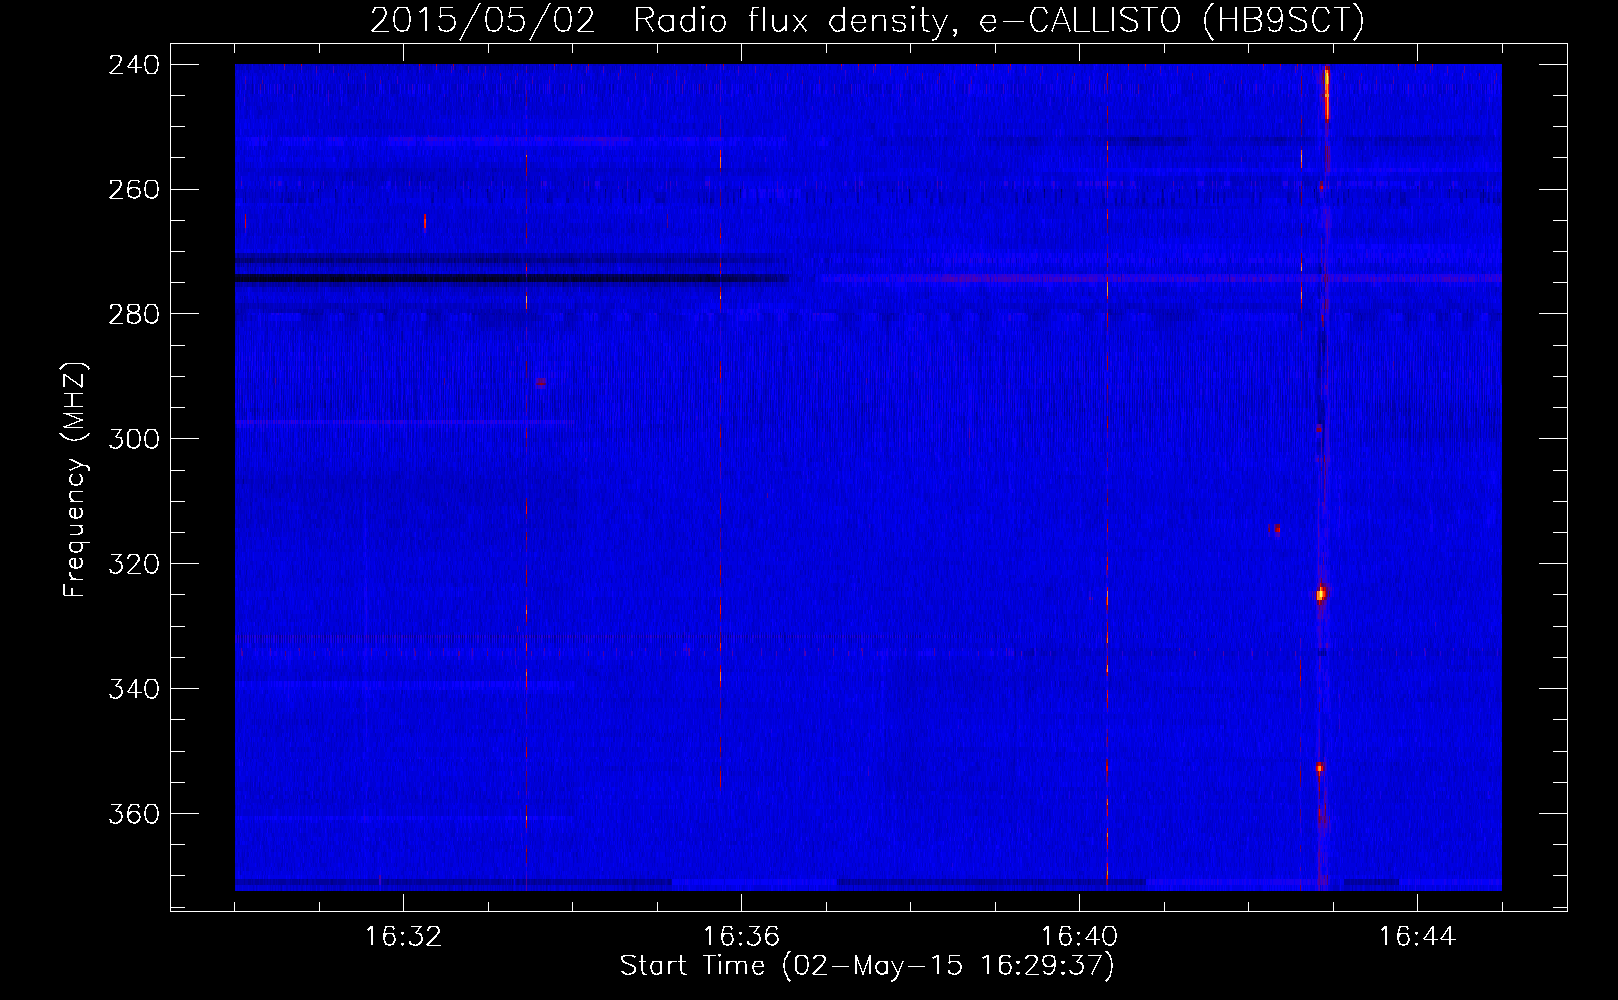Viewport: 1618px width, 1000px height.
Task: Click the 240 frequency tick label
Action: click(x=133, y=65)
